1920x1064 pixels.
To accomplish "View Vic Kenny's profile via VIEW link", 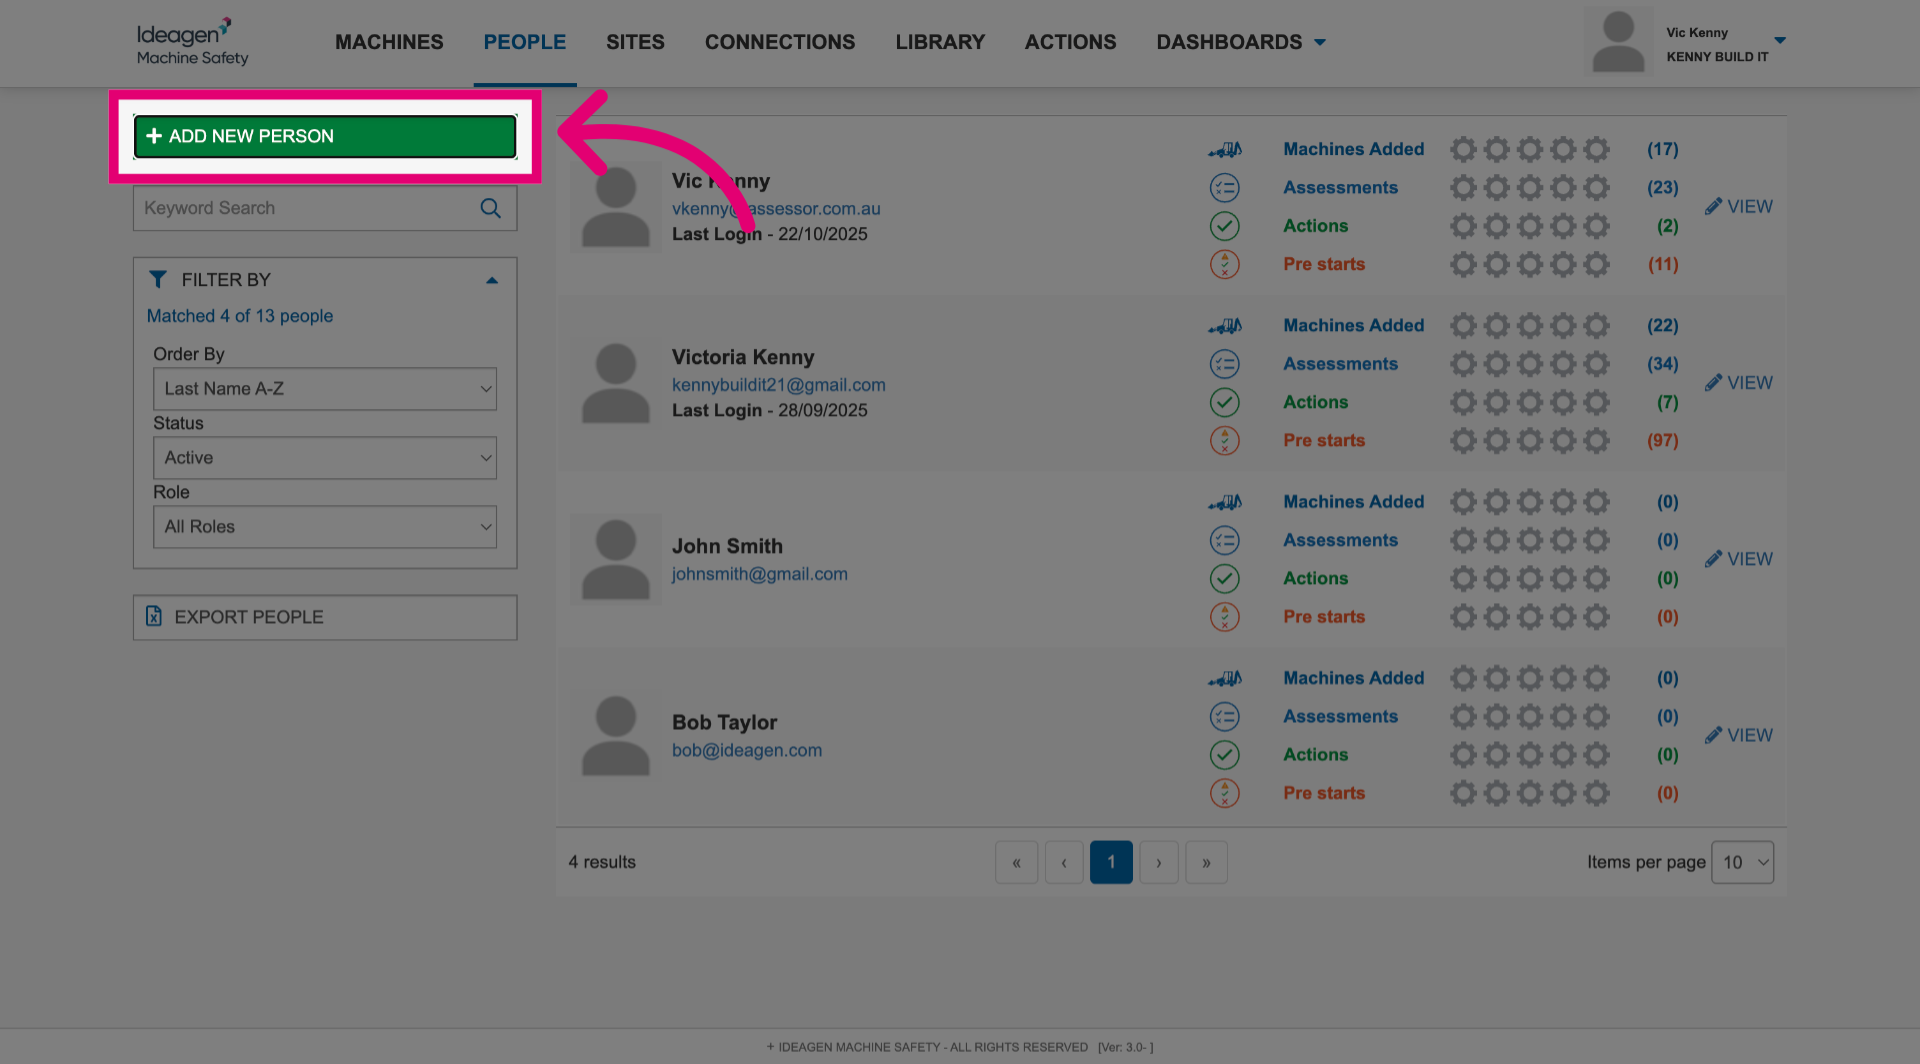I will [1739, 206].
